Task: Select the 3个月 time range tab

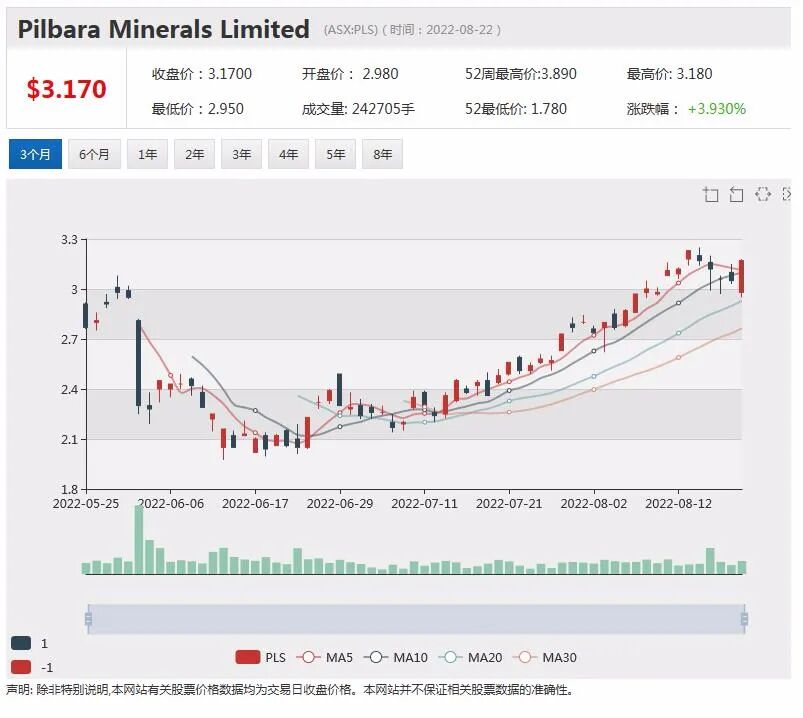Action: (35, 154)
